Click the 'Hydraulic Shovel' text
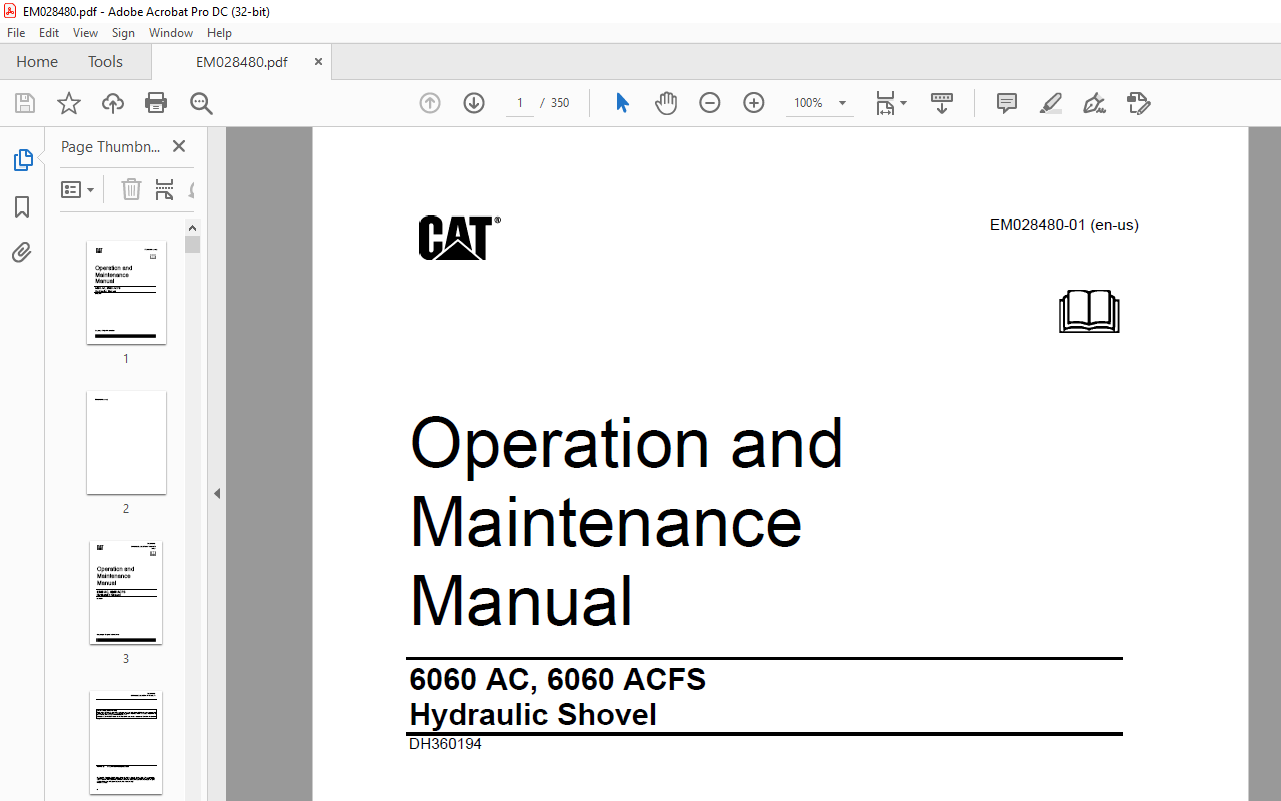The height and width of the screenshot is (801, 1281). [533, 715]
